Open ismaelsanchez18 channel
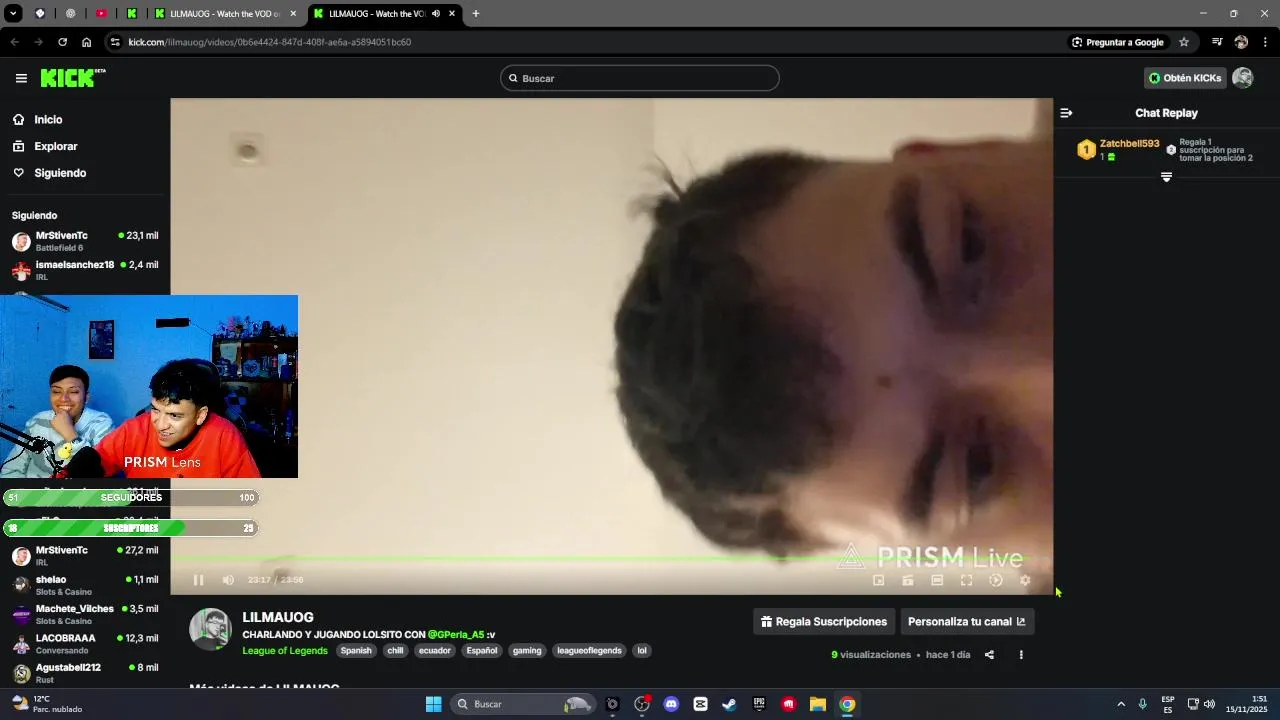The width and height of the screenshot is (1280, 720). coord(85,270)
